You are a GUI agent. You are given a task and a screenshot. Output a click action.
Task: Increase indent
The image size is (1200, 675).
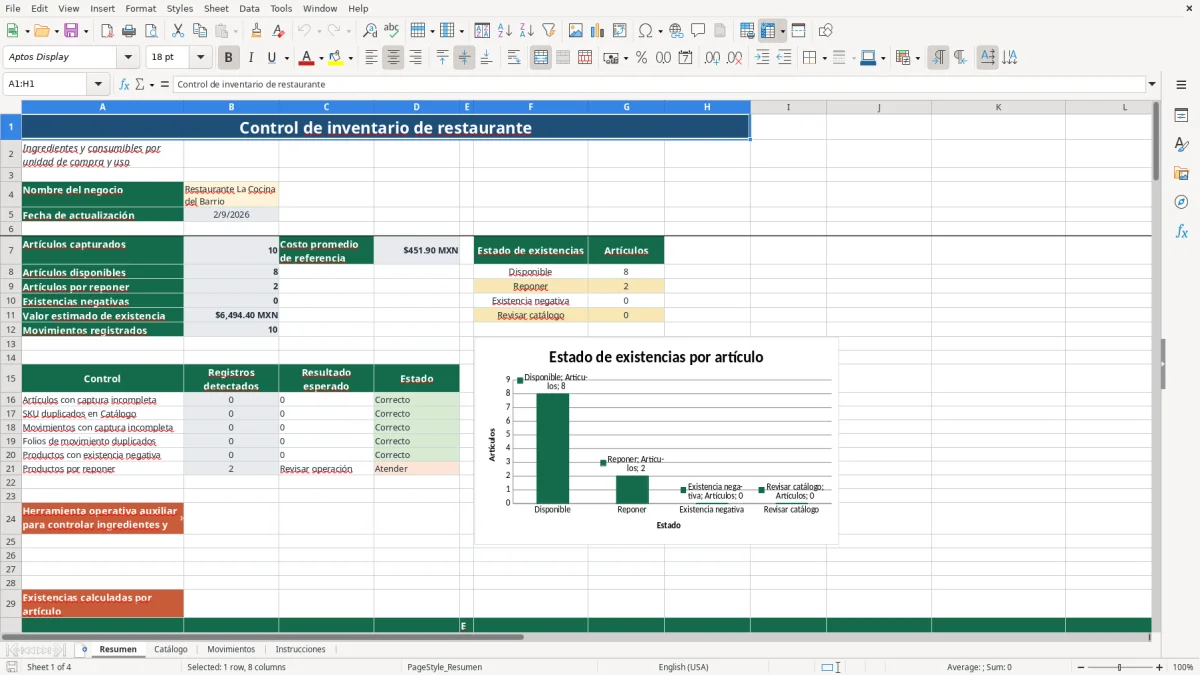point(762,58)
